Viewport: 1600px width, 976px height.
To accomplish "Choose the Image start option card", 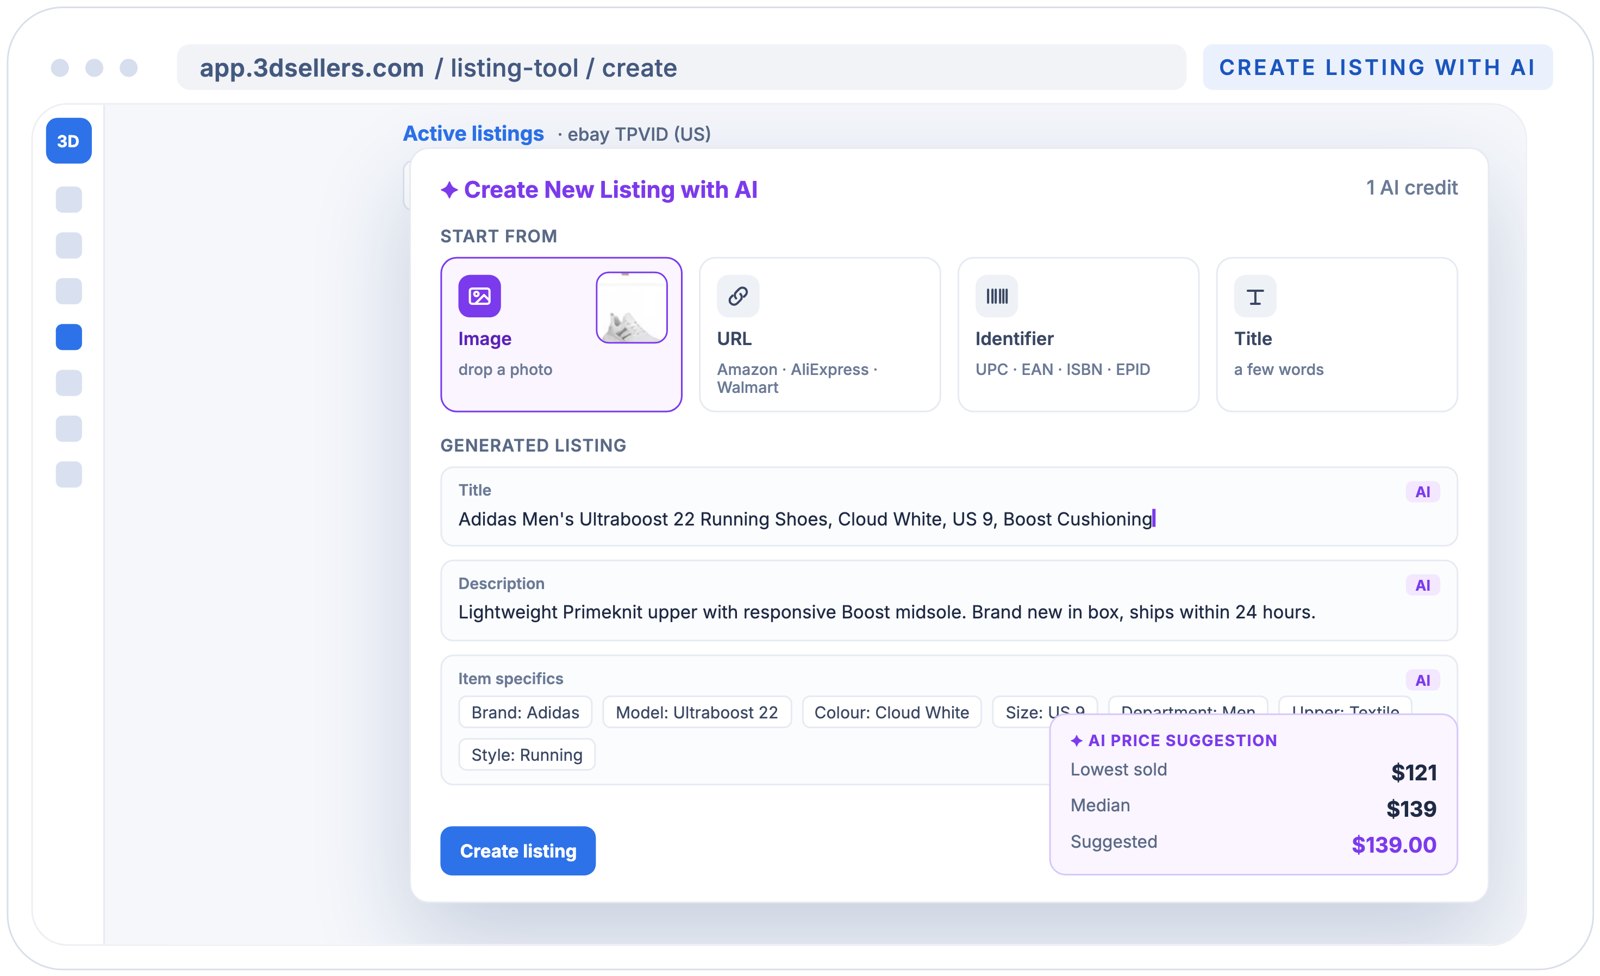I will (x=561, y=335).
